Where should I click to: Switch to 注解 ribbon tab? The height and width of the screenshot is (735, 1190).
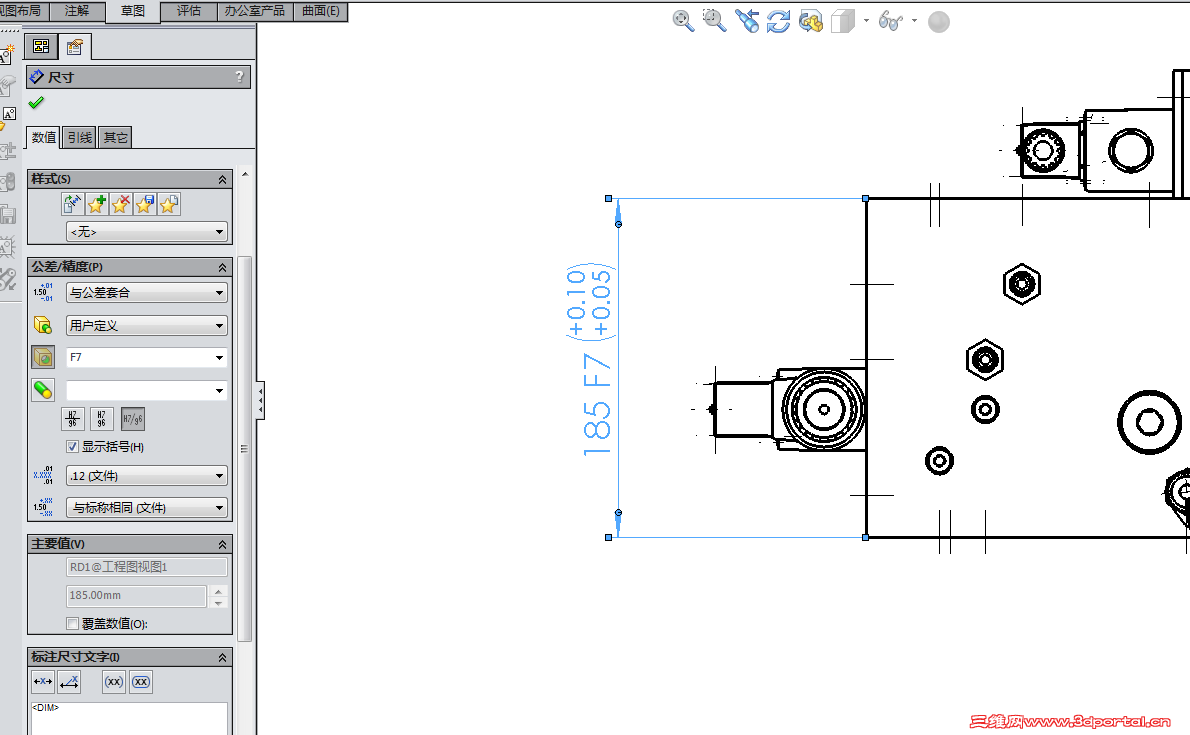[77, 11]
